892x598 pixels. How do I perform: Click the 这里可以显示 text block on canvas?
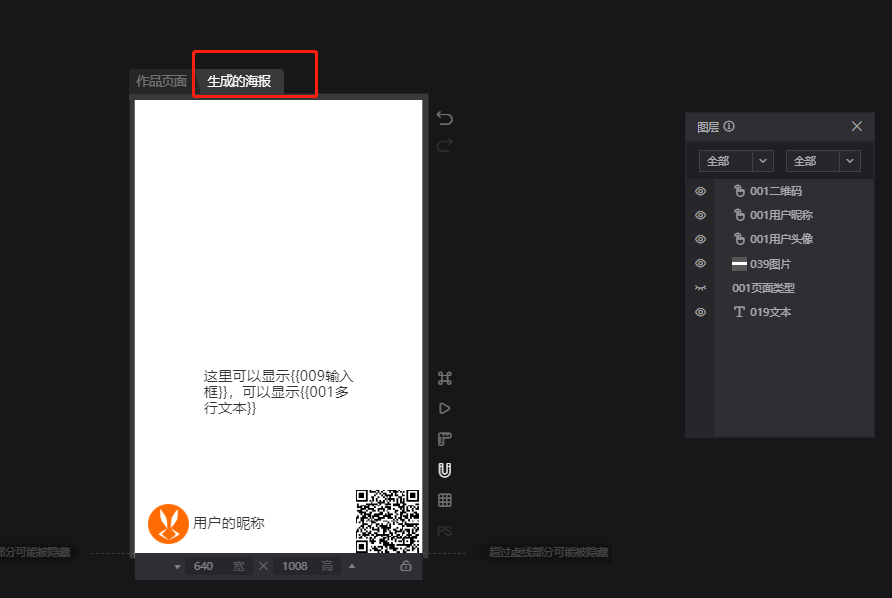pos(278,392)
